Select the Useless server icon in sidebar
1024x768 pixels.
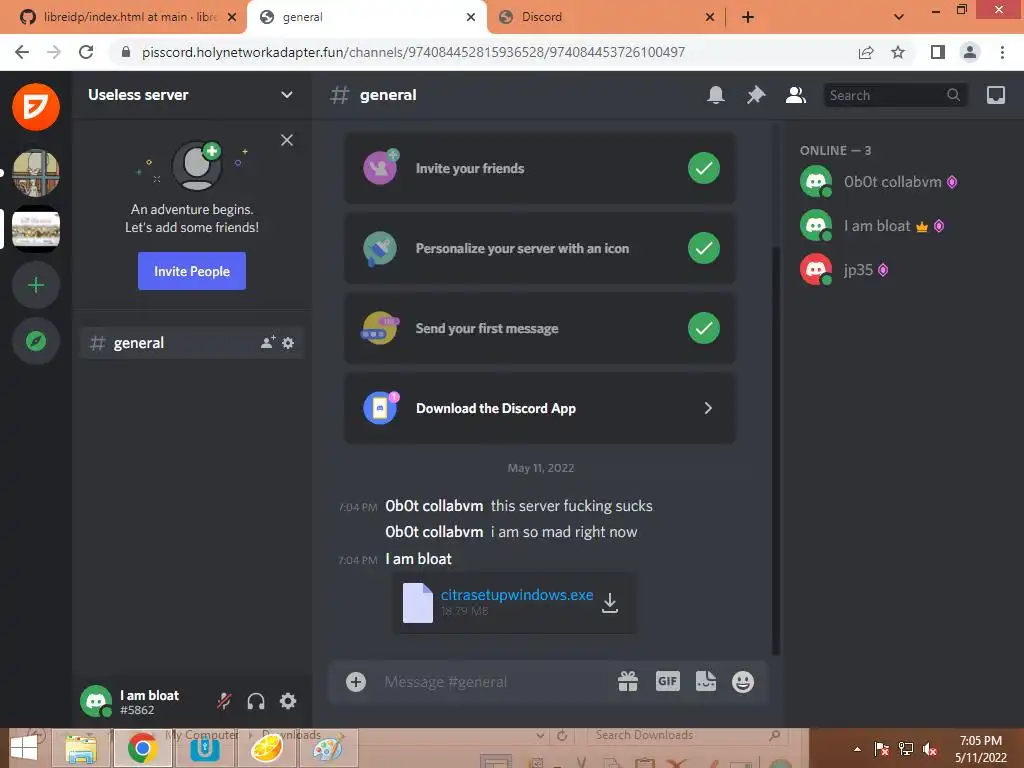point(36,229)
